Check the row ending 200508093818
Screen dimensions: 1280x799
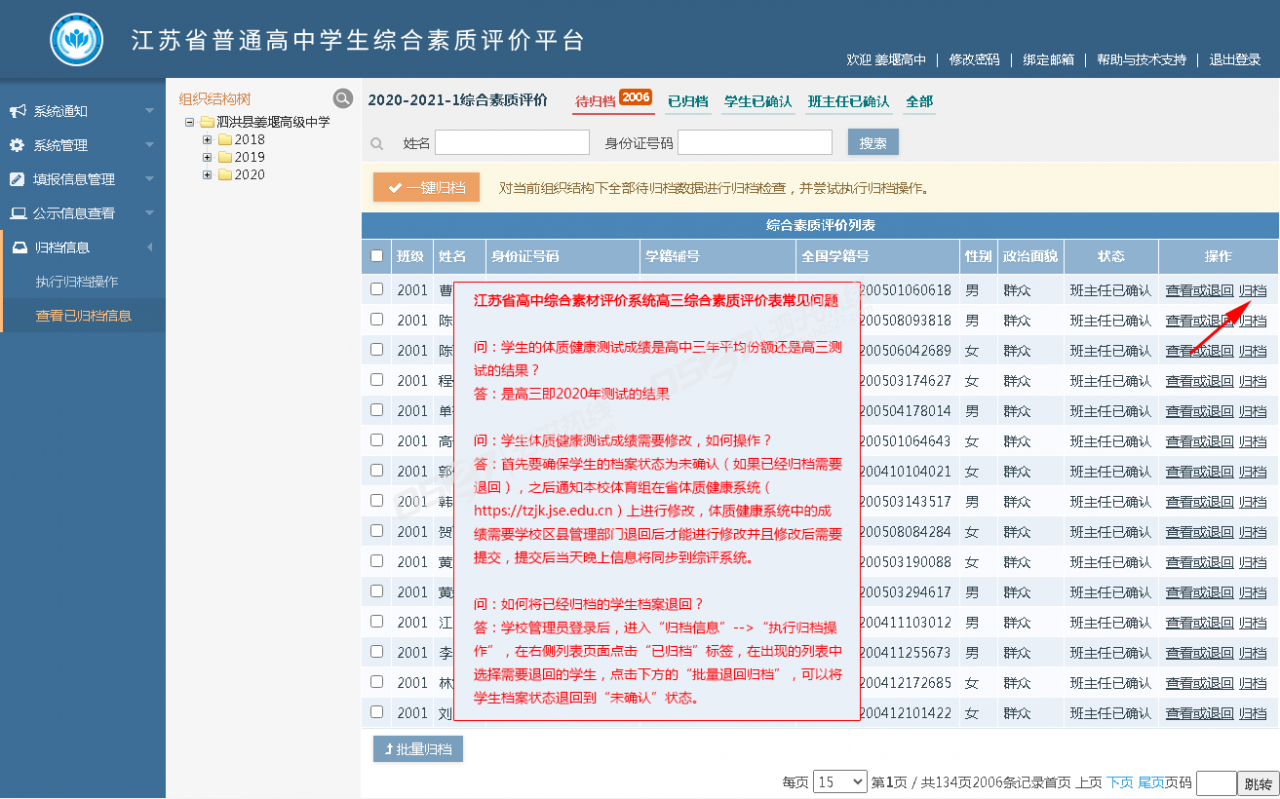(377, 319)
